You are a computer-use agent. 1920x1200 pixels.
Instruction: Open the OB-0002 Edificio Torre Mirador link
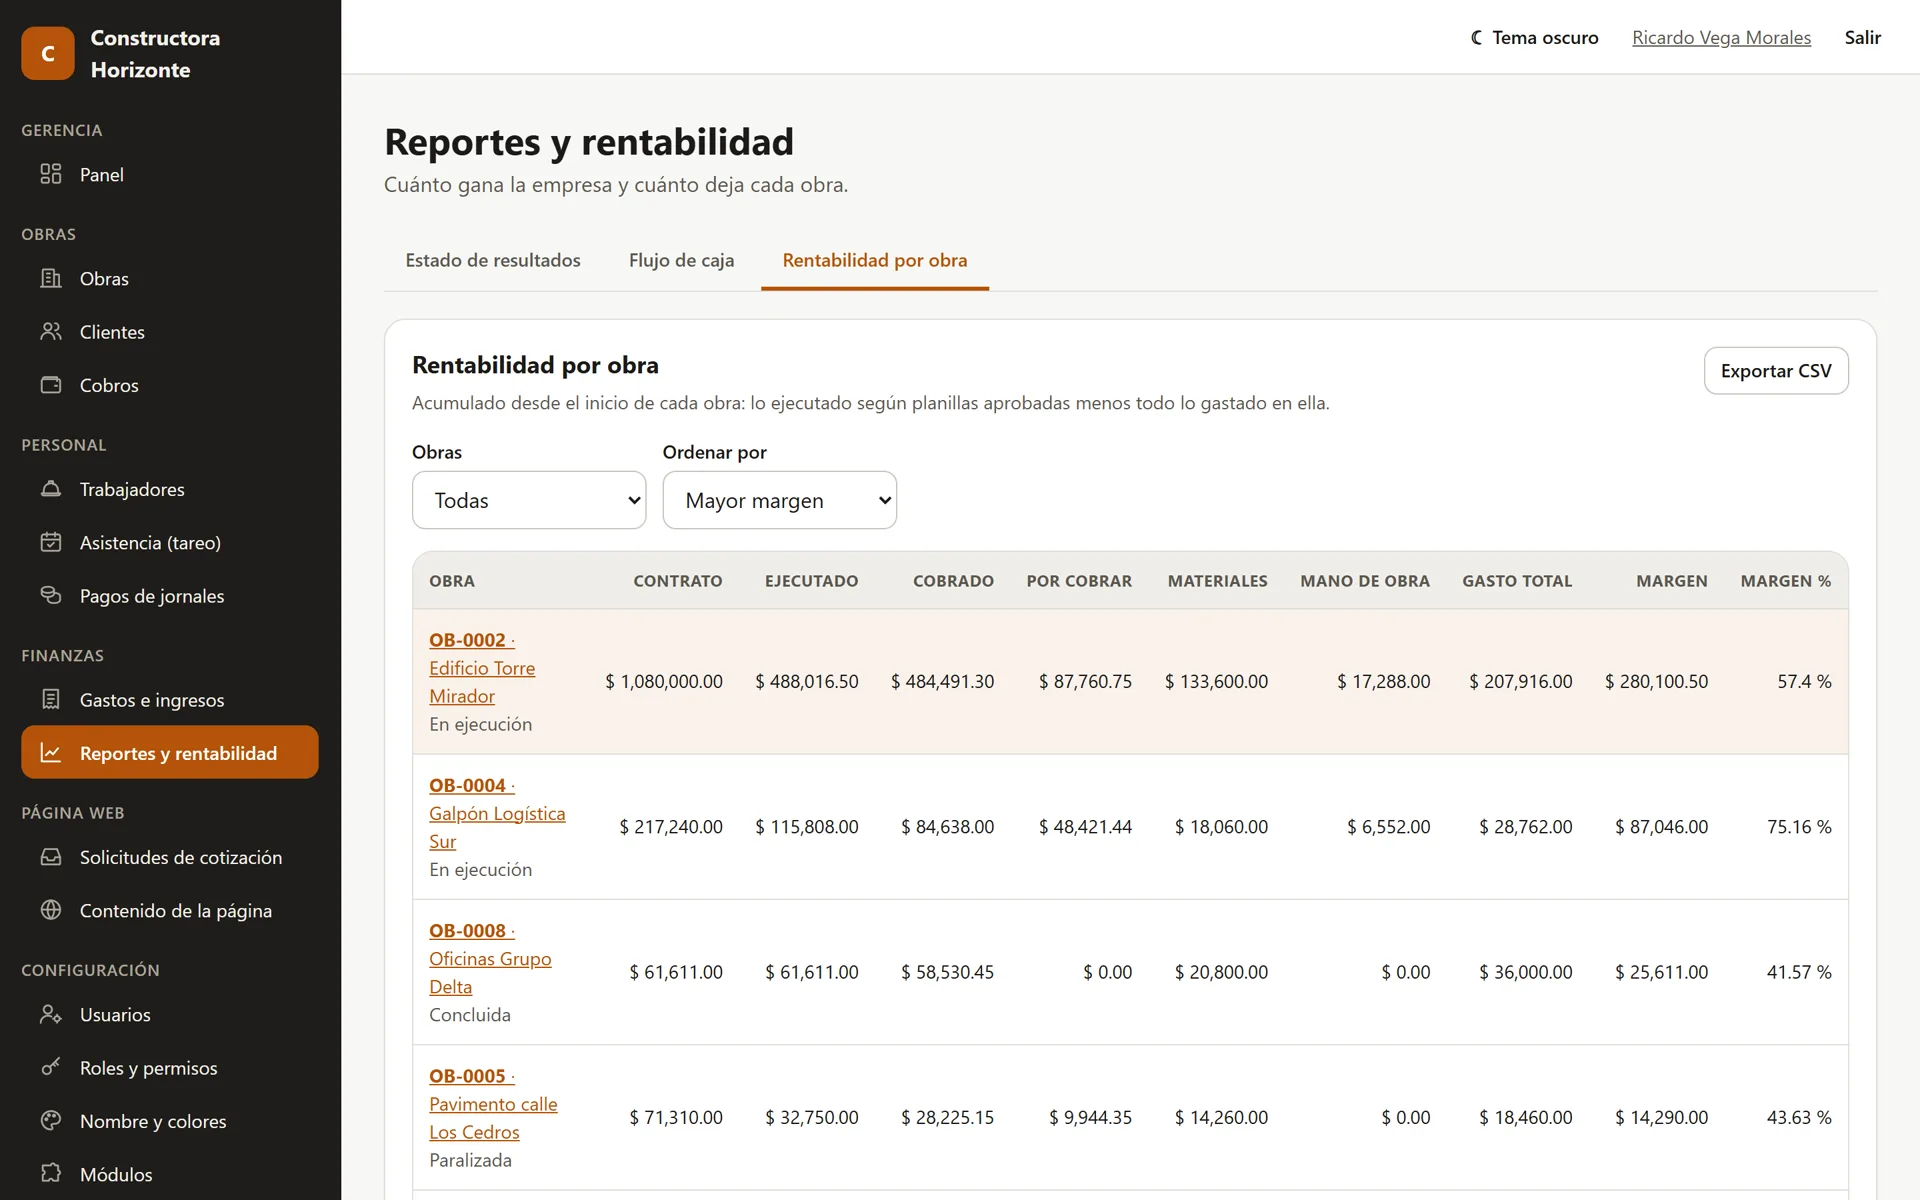pyautogui.click(x=482, y=668)
